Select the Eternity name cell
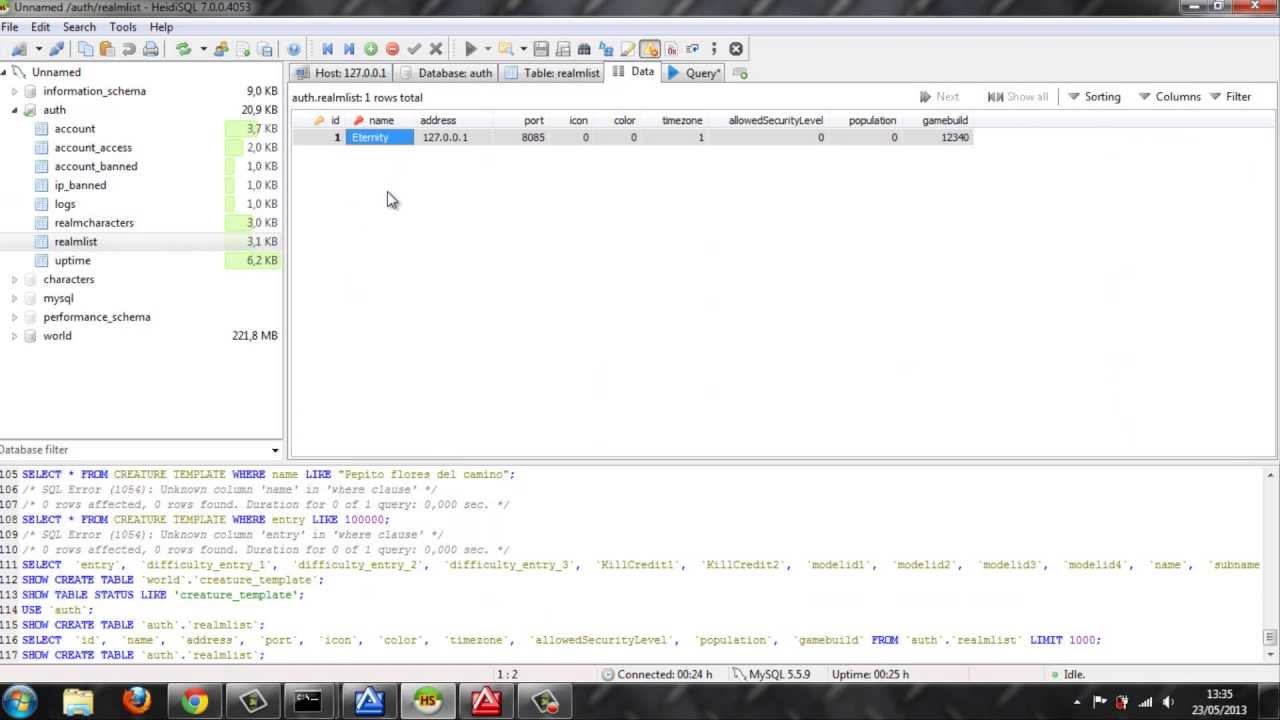Viewport: 1280px width, 720px height. [x=380, y=137]
